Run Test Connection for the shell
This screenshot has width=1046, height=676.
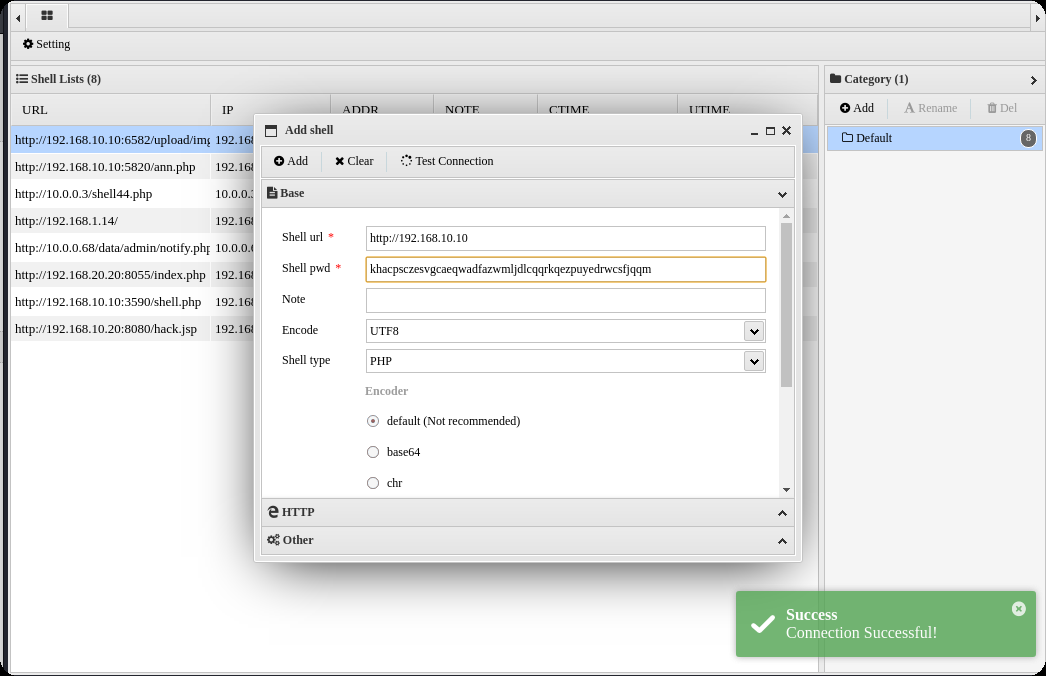pyautogui.click(x=447, y=161)
